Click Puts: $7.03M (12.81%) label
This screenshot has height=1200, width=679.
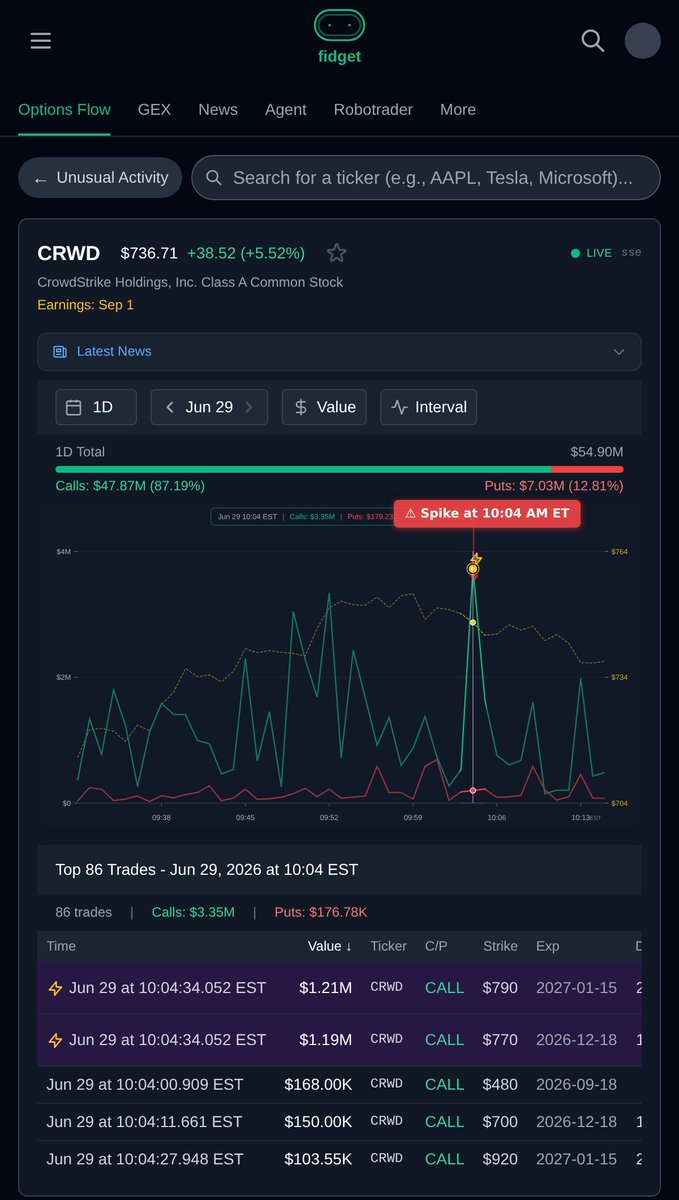click(554, 486)
